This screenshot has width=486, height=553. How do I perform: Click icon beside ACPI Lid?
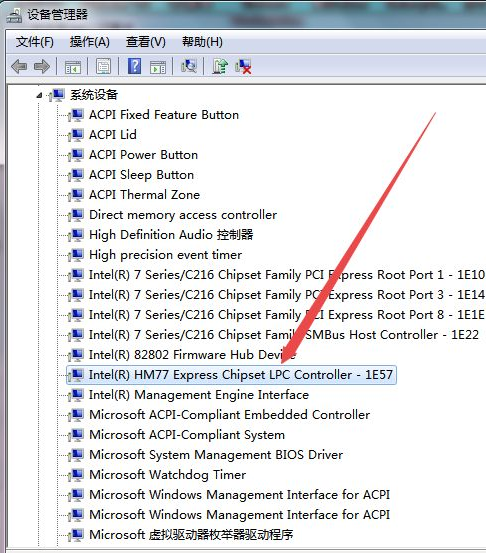(x=76, y=135)
